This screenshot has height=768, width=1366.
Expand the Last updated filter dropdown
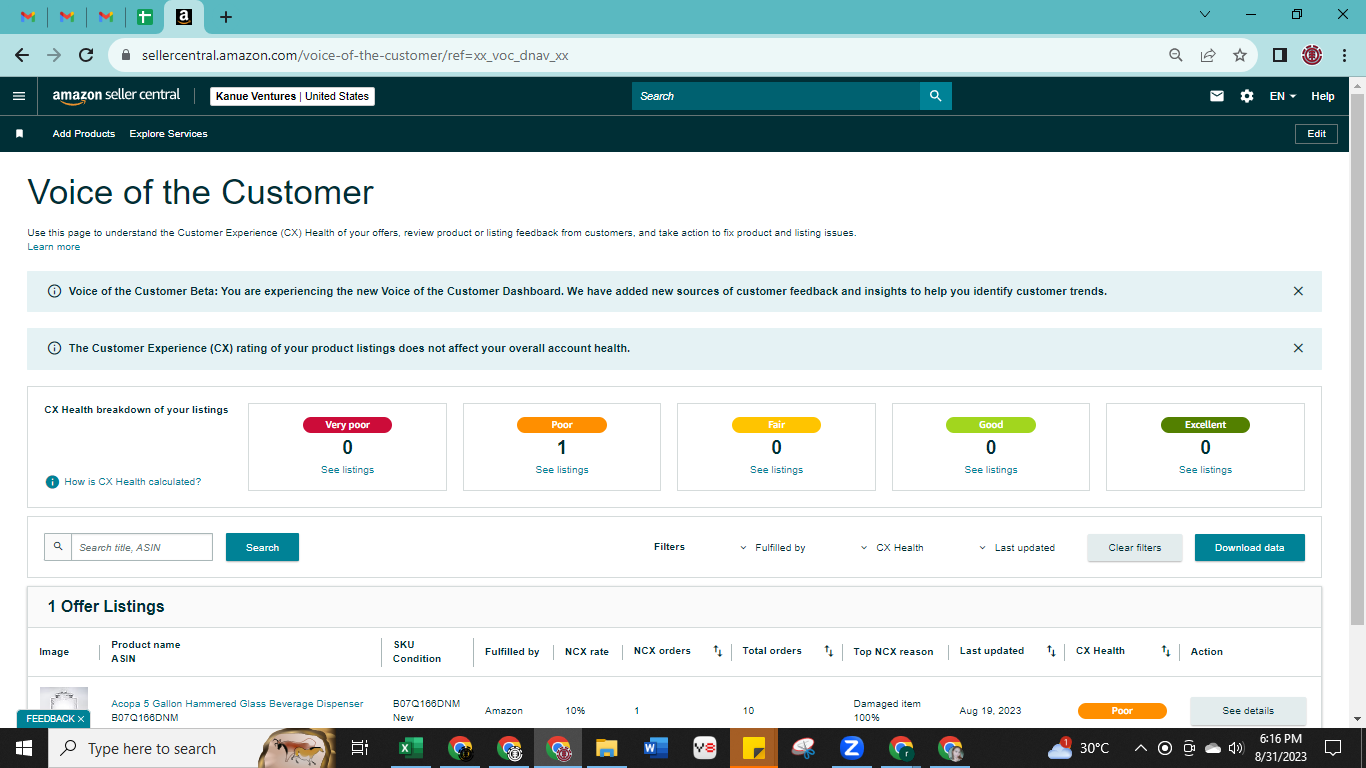pos(1016,548)
